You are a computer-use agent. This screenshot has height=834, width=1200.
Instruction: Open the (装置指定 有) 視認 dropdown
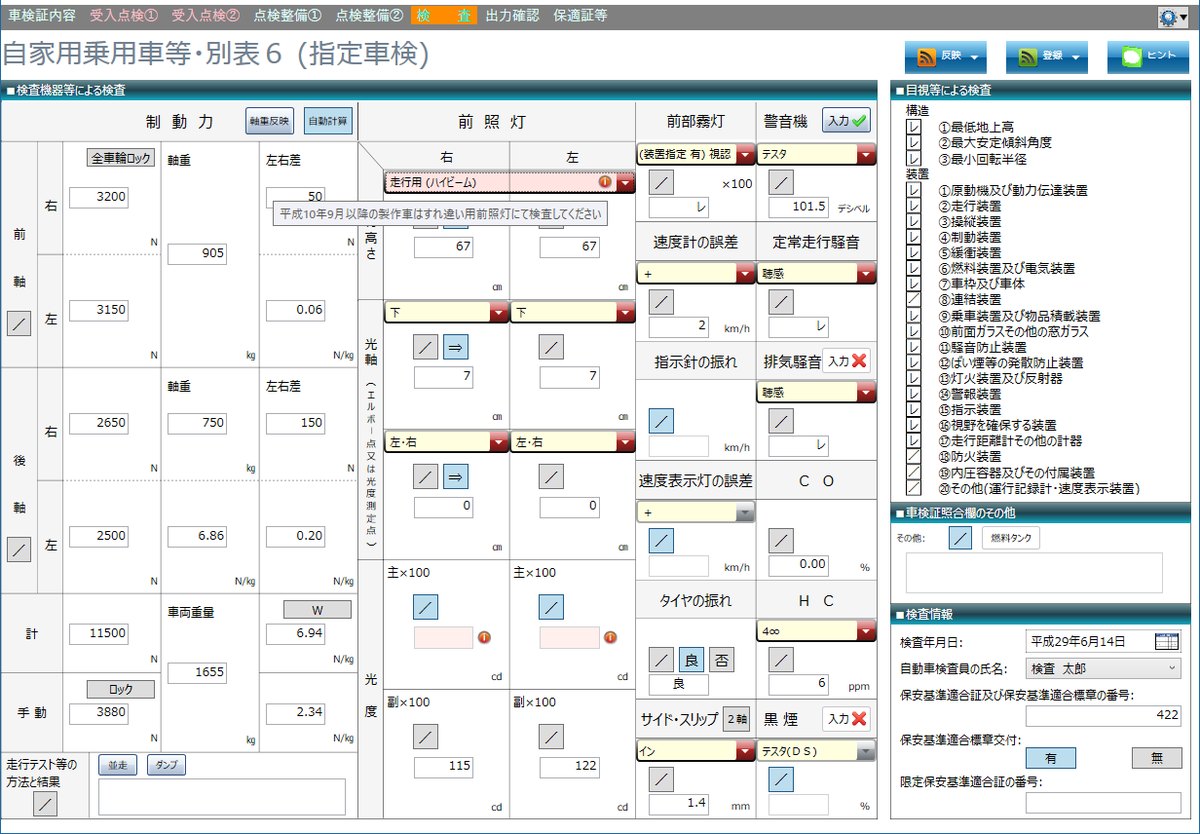tap(745, 155)
